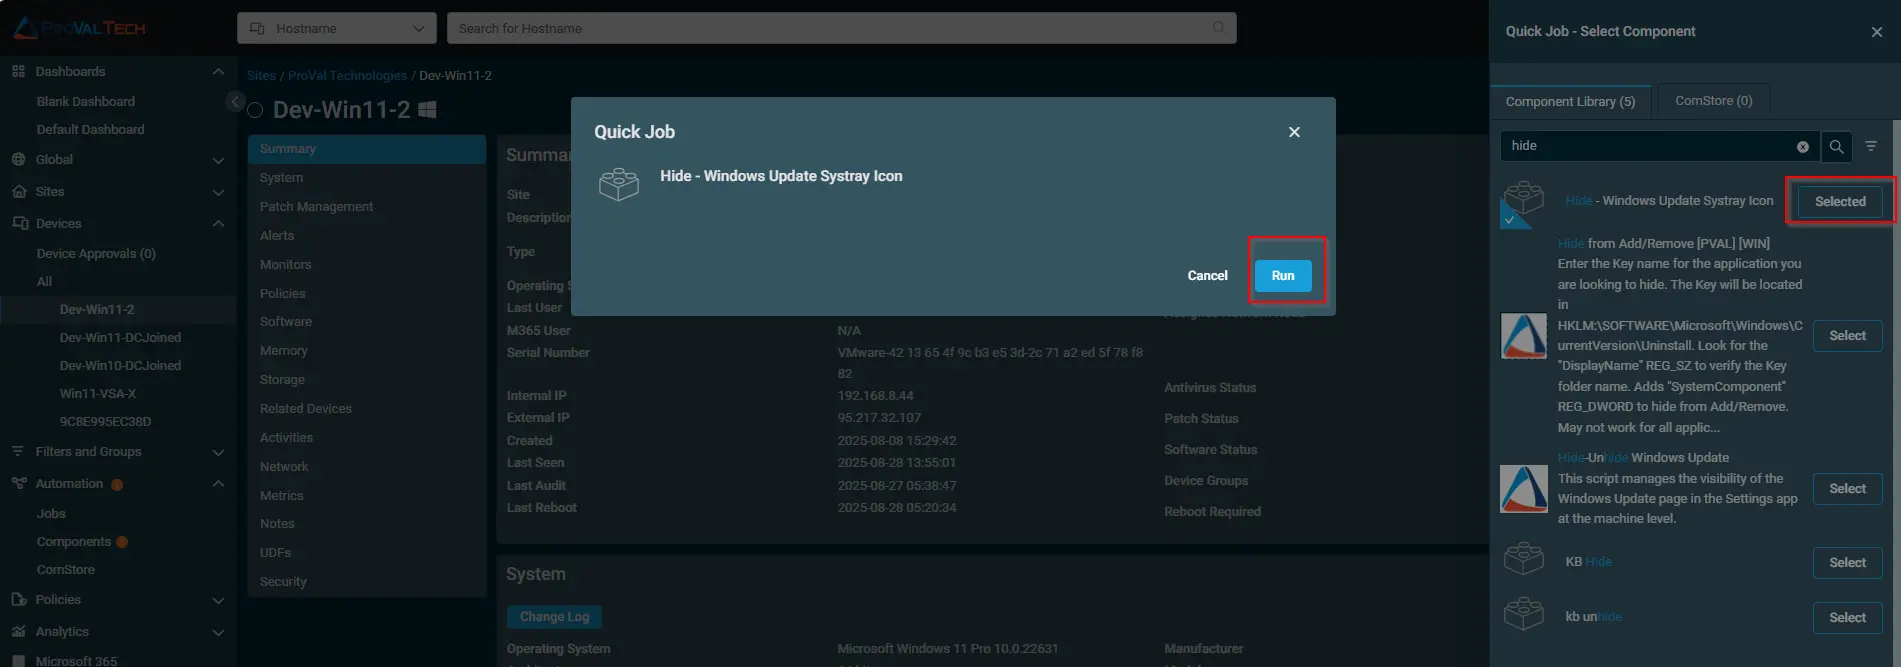The width and height of the screenshot is (1901, 667).
Task: Collapse the Dashboards section chevron
Action: click(x=218, y=72)
